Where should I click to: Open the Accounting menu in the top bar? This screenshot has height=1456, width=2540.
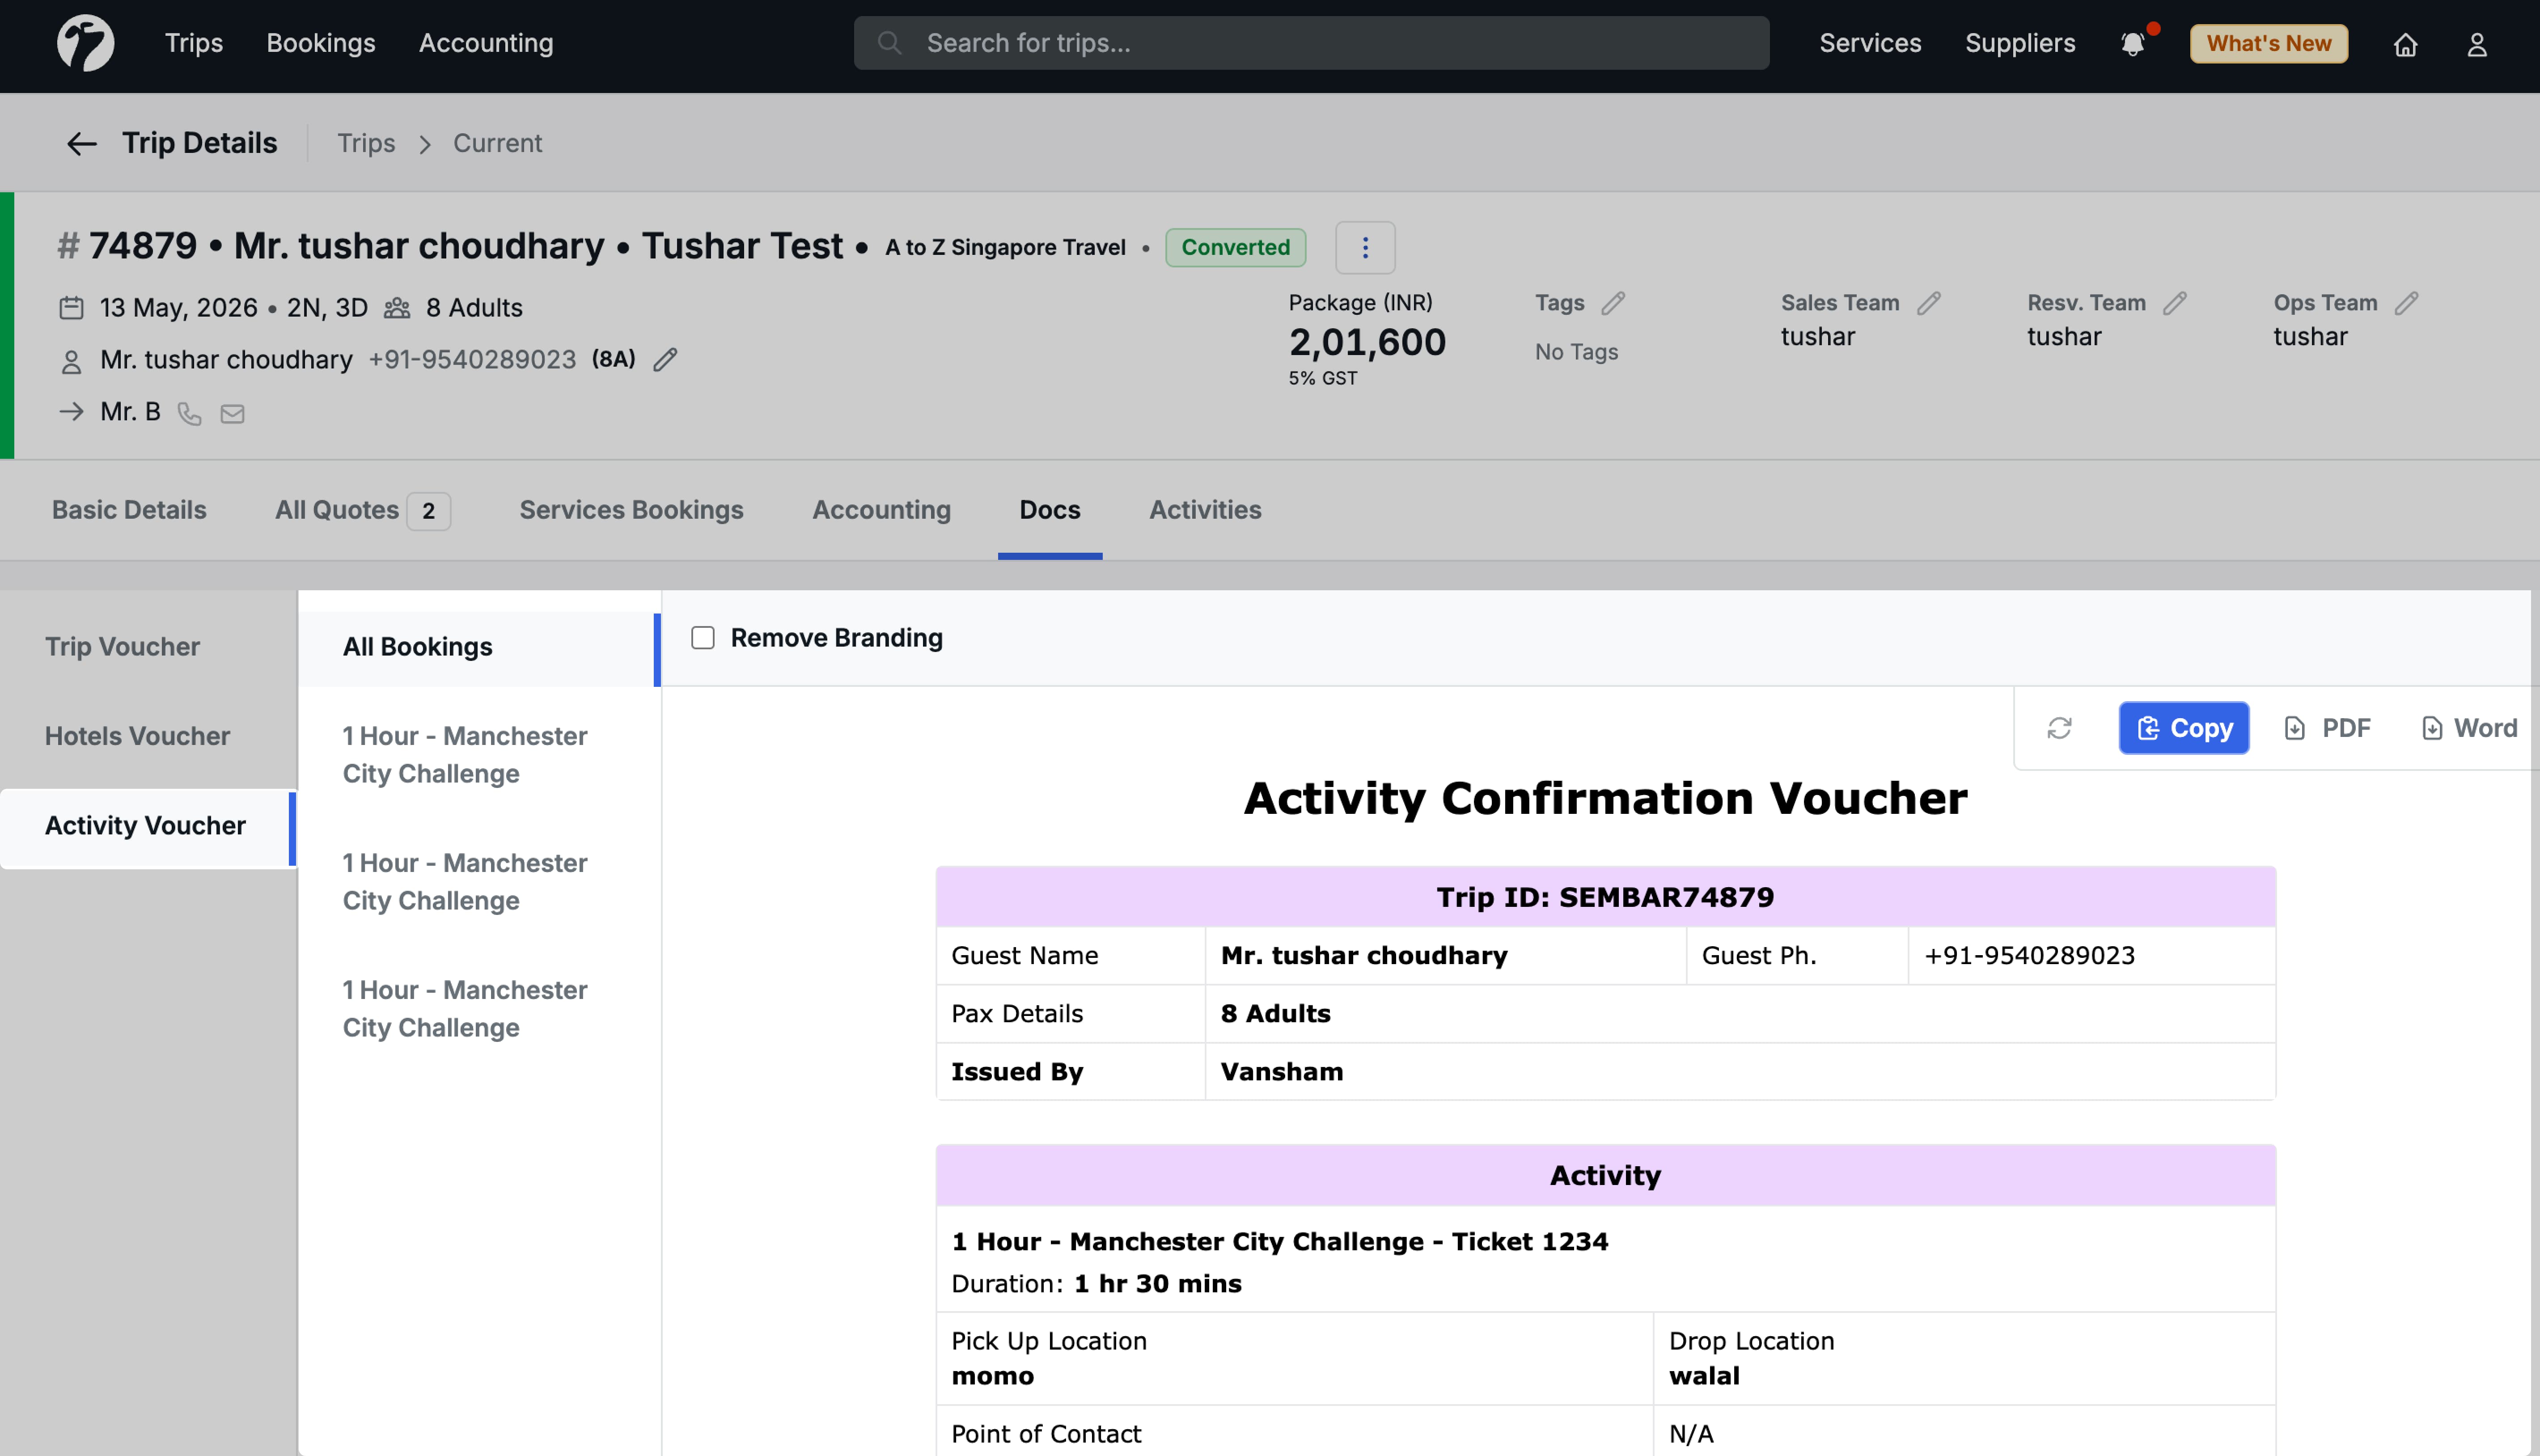coord(486,43)
